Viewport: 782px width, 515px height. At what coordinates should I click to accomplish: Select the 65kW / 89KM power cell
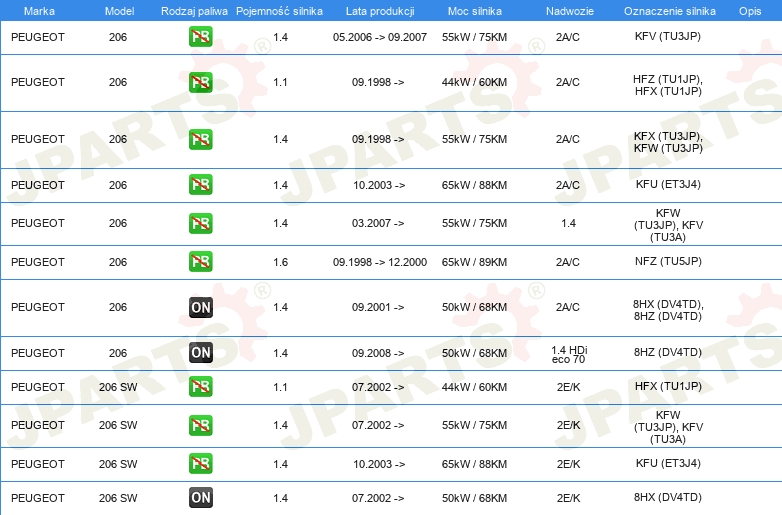click(x=474, y=262)
